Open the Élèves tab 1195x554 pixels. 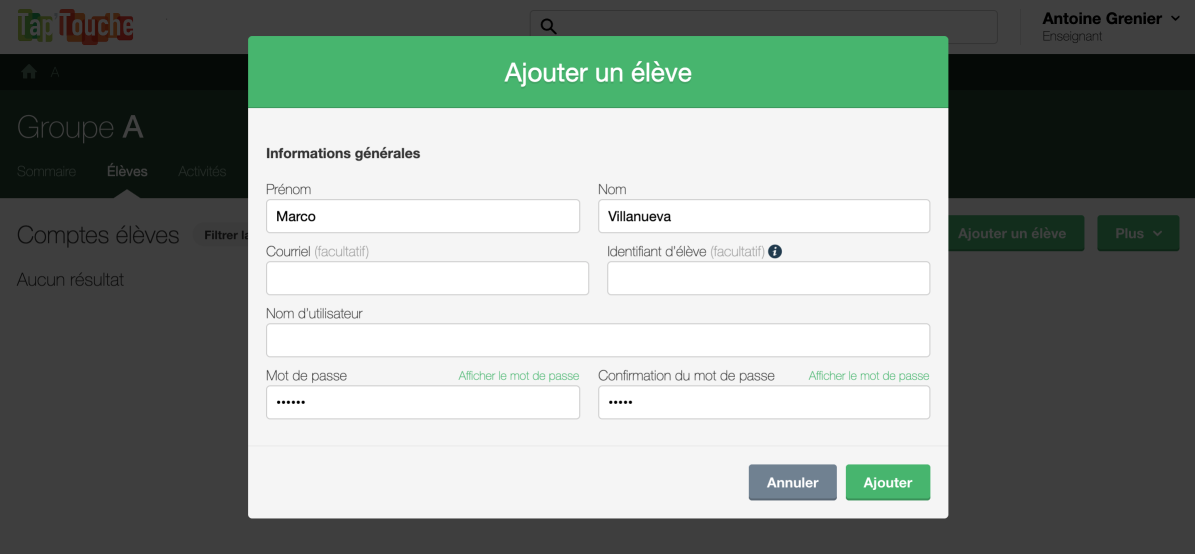coord(127,171)
